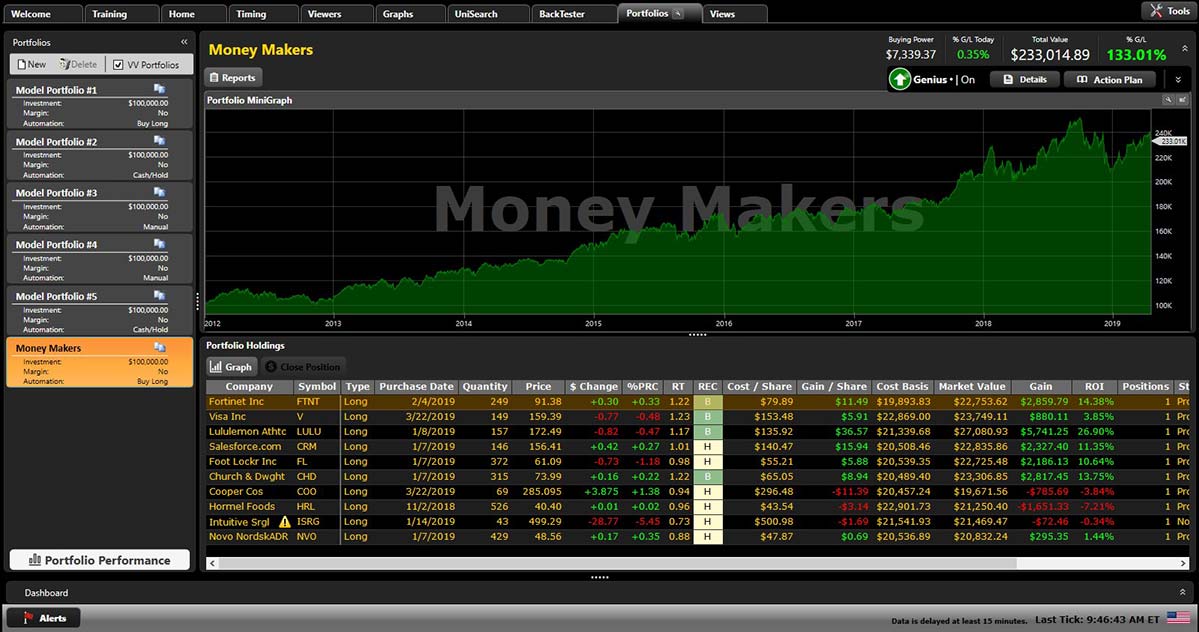Click the green Genius up-arrow icon
This screenshot has width=1199, height=632.
900,79
